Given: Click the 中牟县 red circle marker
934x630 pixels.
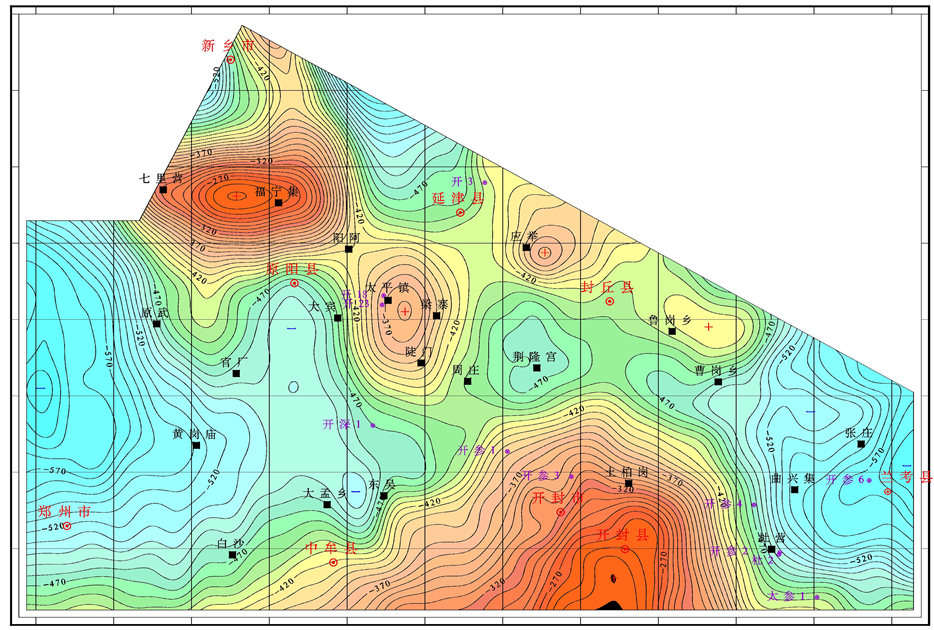Looking at the screenshot, I should point(333,562).
